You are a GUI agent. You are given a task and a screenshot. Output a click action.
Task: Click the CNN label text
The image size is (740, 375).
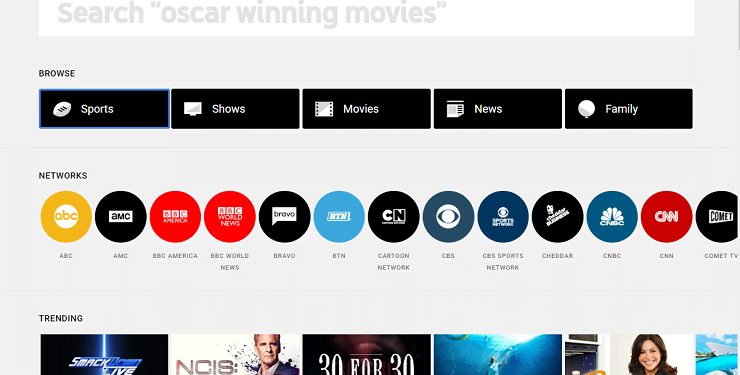[666, 256]
